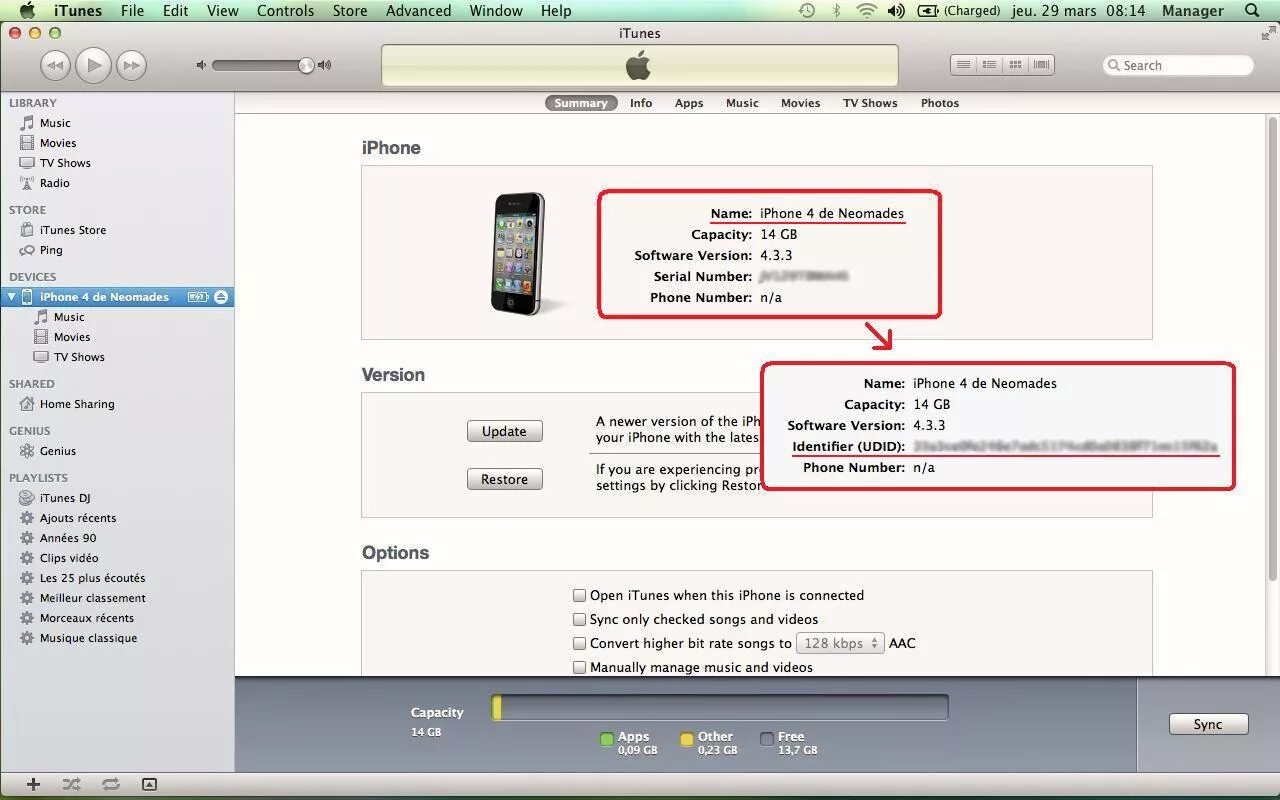
Task: Enable Convert higher bit rate songs
Action: pyautogui.click(x=579, y=643)
